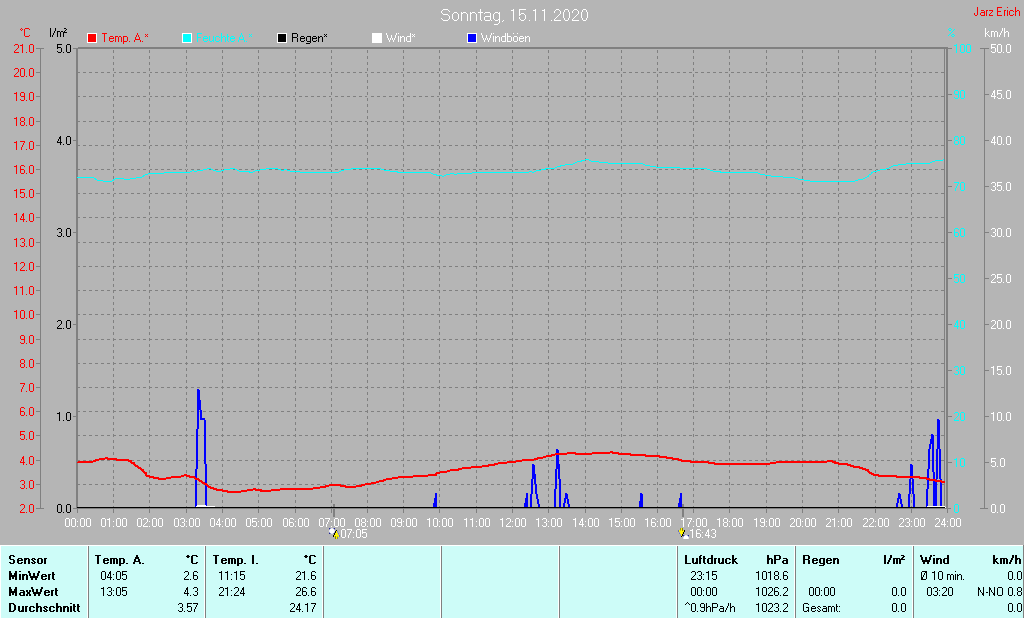Image resolution: width=1024 pixels, height=618 pixels.
Task: Click the blue Windböen legend swatch
Action: coord(472,39)
